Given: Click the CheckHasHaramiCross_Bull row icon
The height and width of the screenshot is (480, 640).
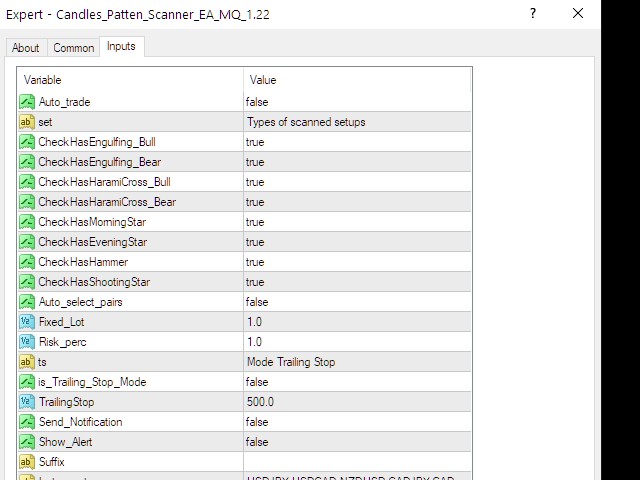Looking at the screenshot, I should pyautogui.click(x=27, y=182).
